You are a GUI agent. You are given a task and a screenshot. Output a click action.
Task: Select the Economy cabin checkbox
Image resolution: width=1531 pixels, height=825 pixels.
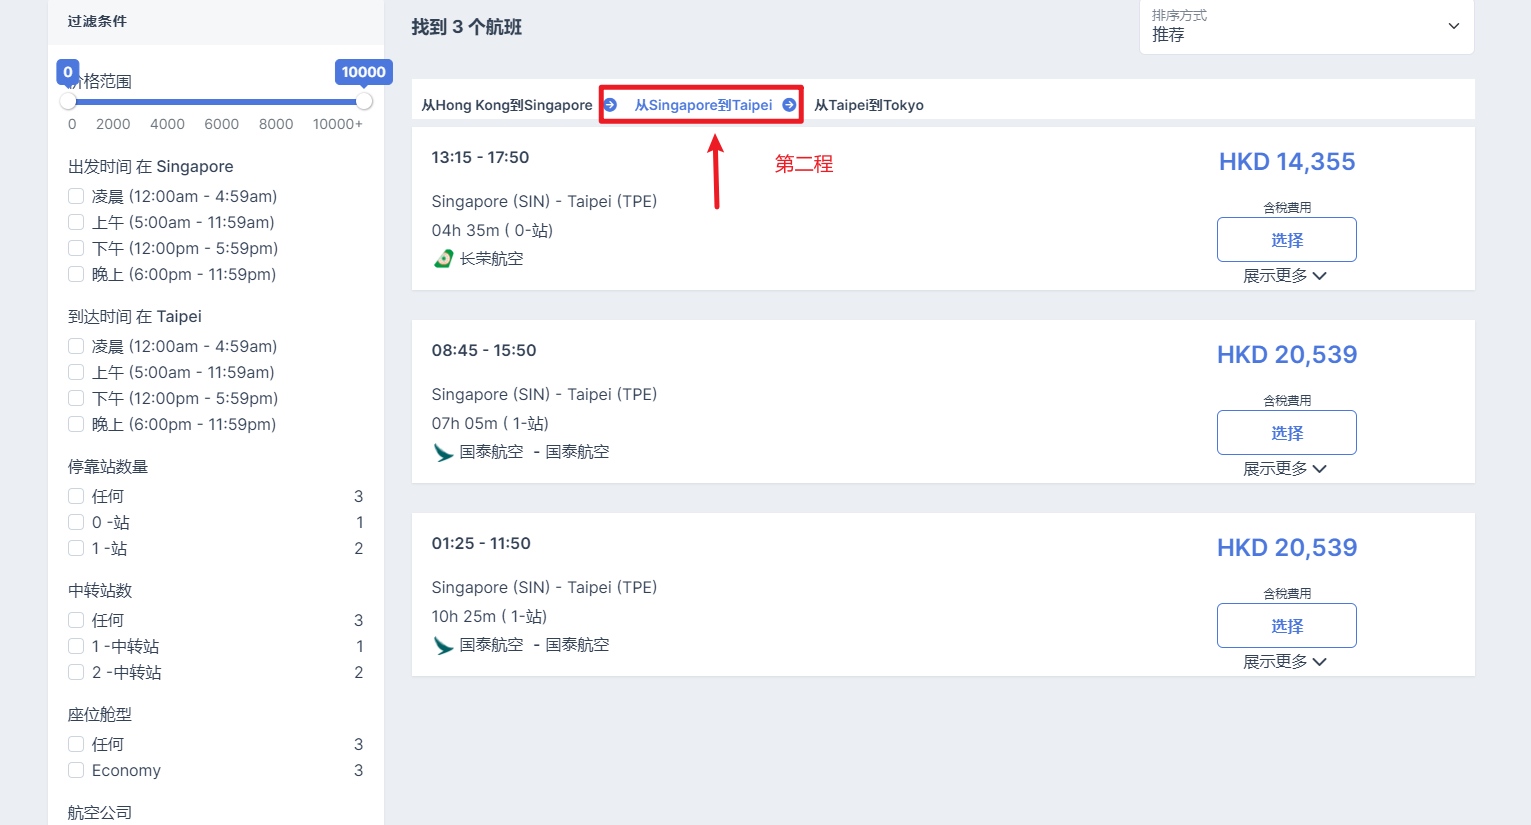[76, 771]
